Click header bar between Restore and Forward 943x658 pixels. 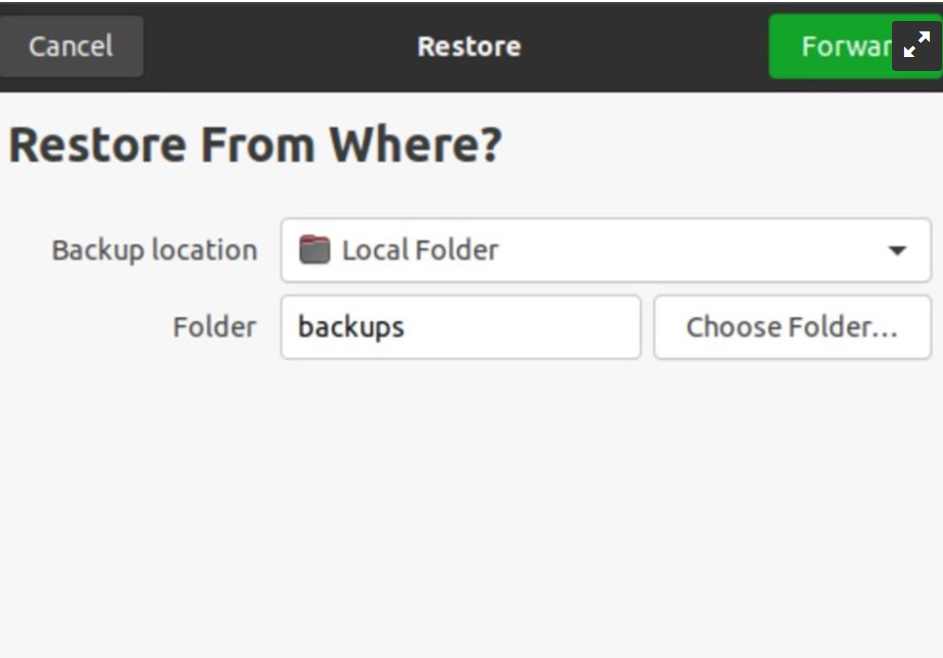(645, 46)
